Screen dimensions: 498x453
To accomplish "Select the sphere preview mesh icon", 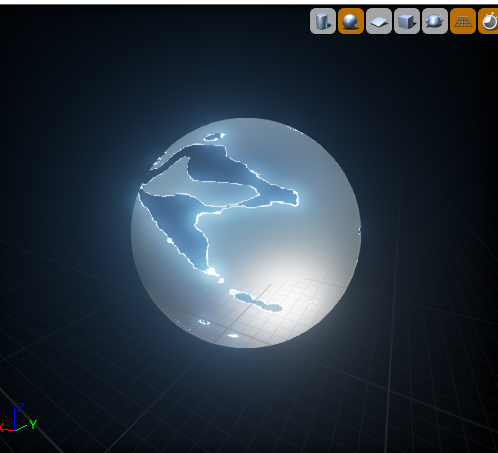I will tap(350, 21).
